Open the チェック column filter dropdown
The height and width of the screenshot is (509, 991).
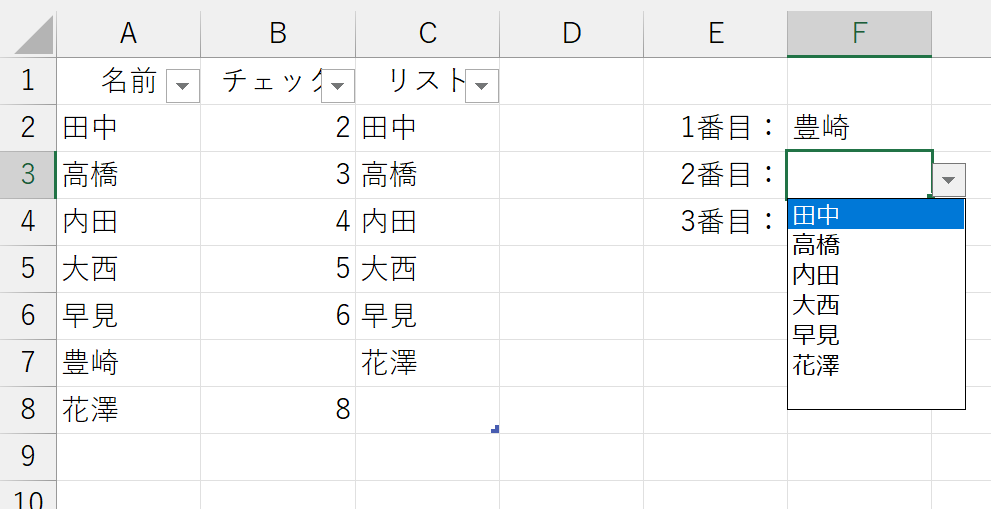pos(338,86)
